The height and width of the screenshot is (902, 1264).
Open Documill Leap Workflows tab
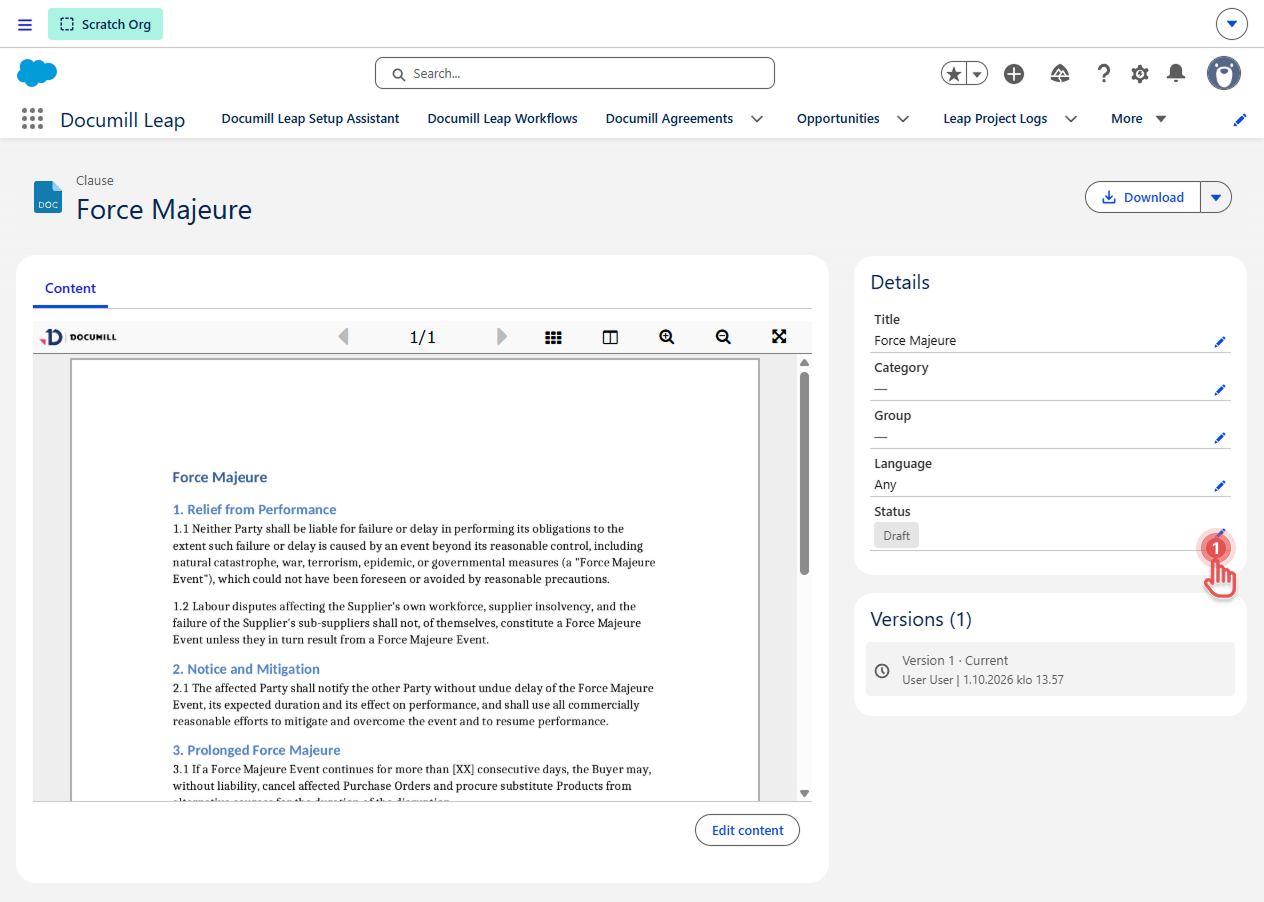pos(502,119)
